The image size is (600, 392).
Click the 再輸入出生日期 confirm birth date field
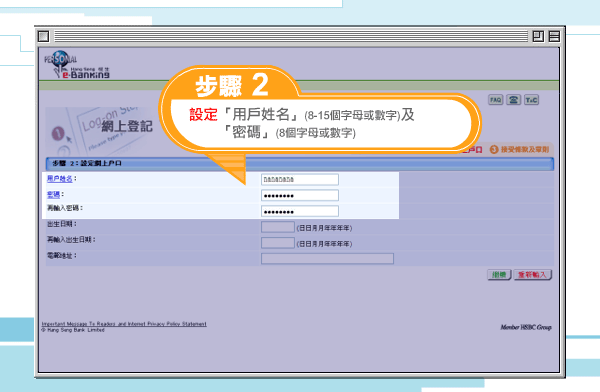coord(278,243)
